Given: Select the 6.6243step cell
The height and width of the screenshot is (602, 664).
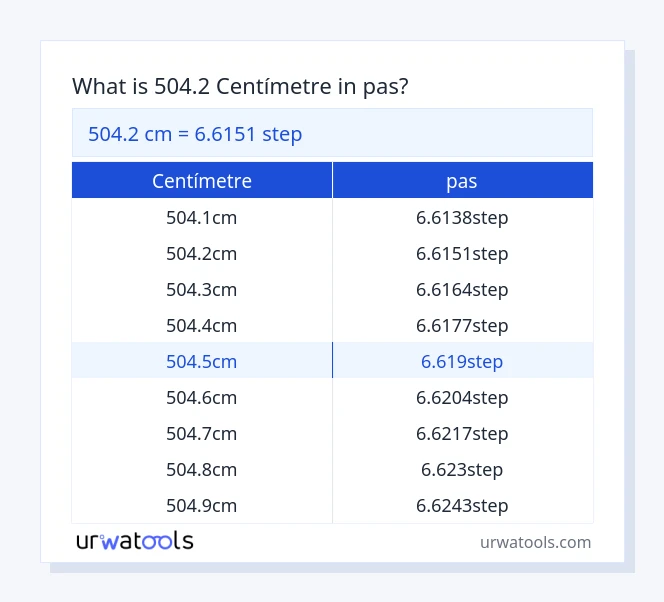Looking at the screenshot, I should point(462,505).
